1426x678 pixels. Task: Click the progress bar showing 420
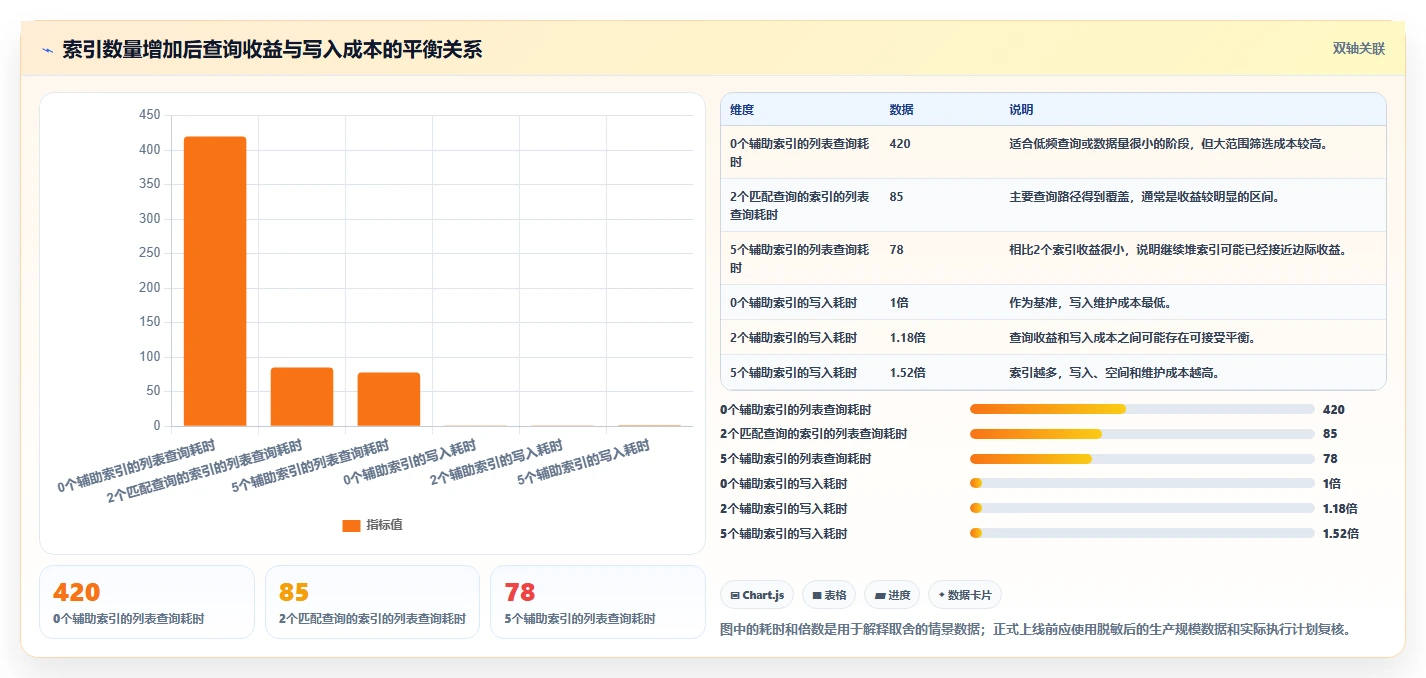pyautogui.click(x=1142, y=409)
